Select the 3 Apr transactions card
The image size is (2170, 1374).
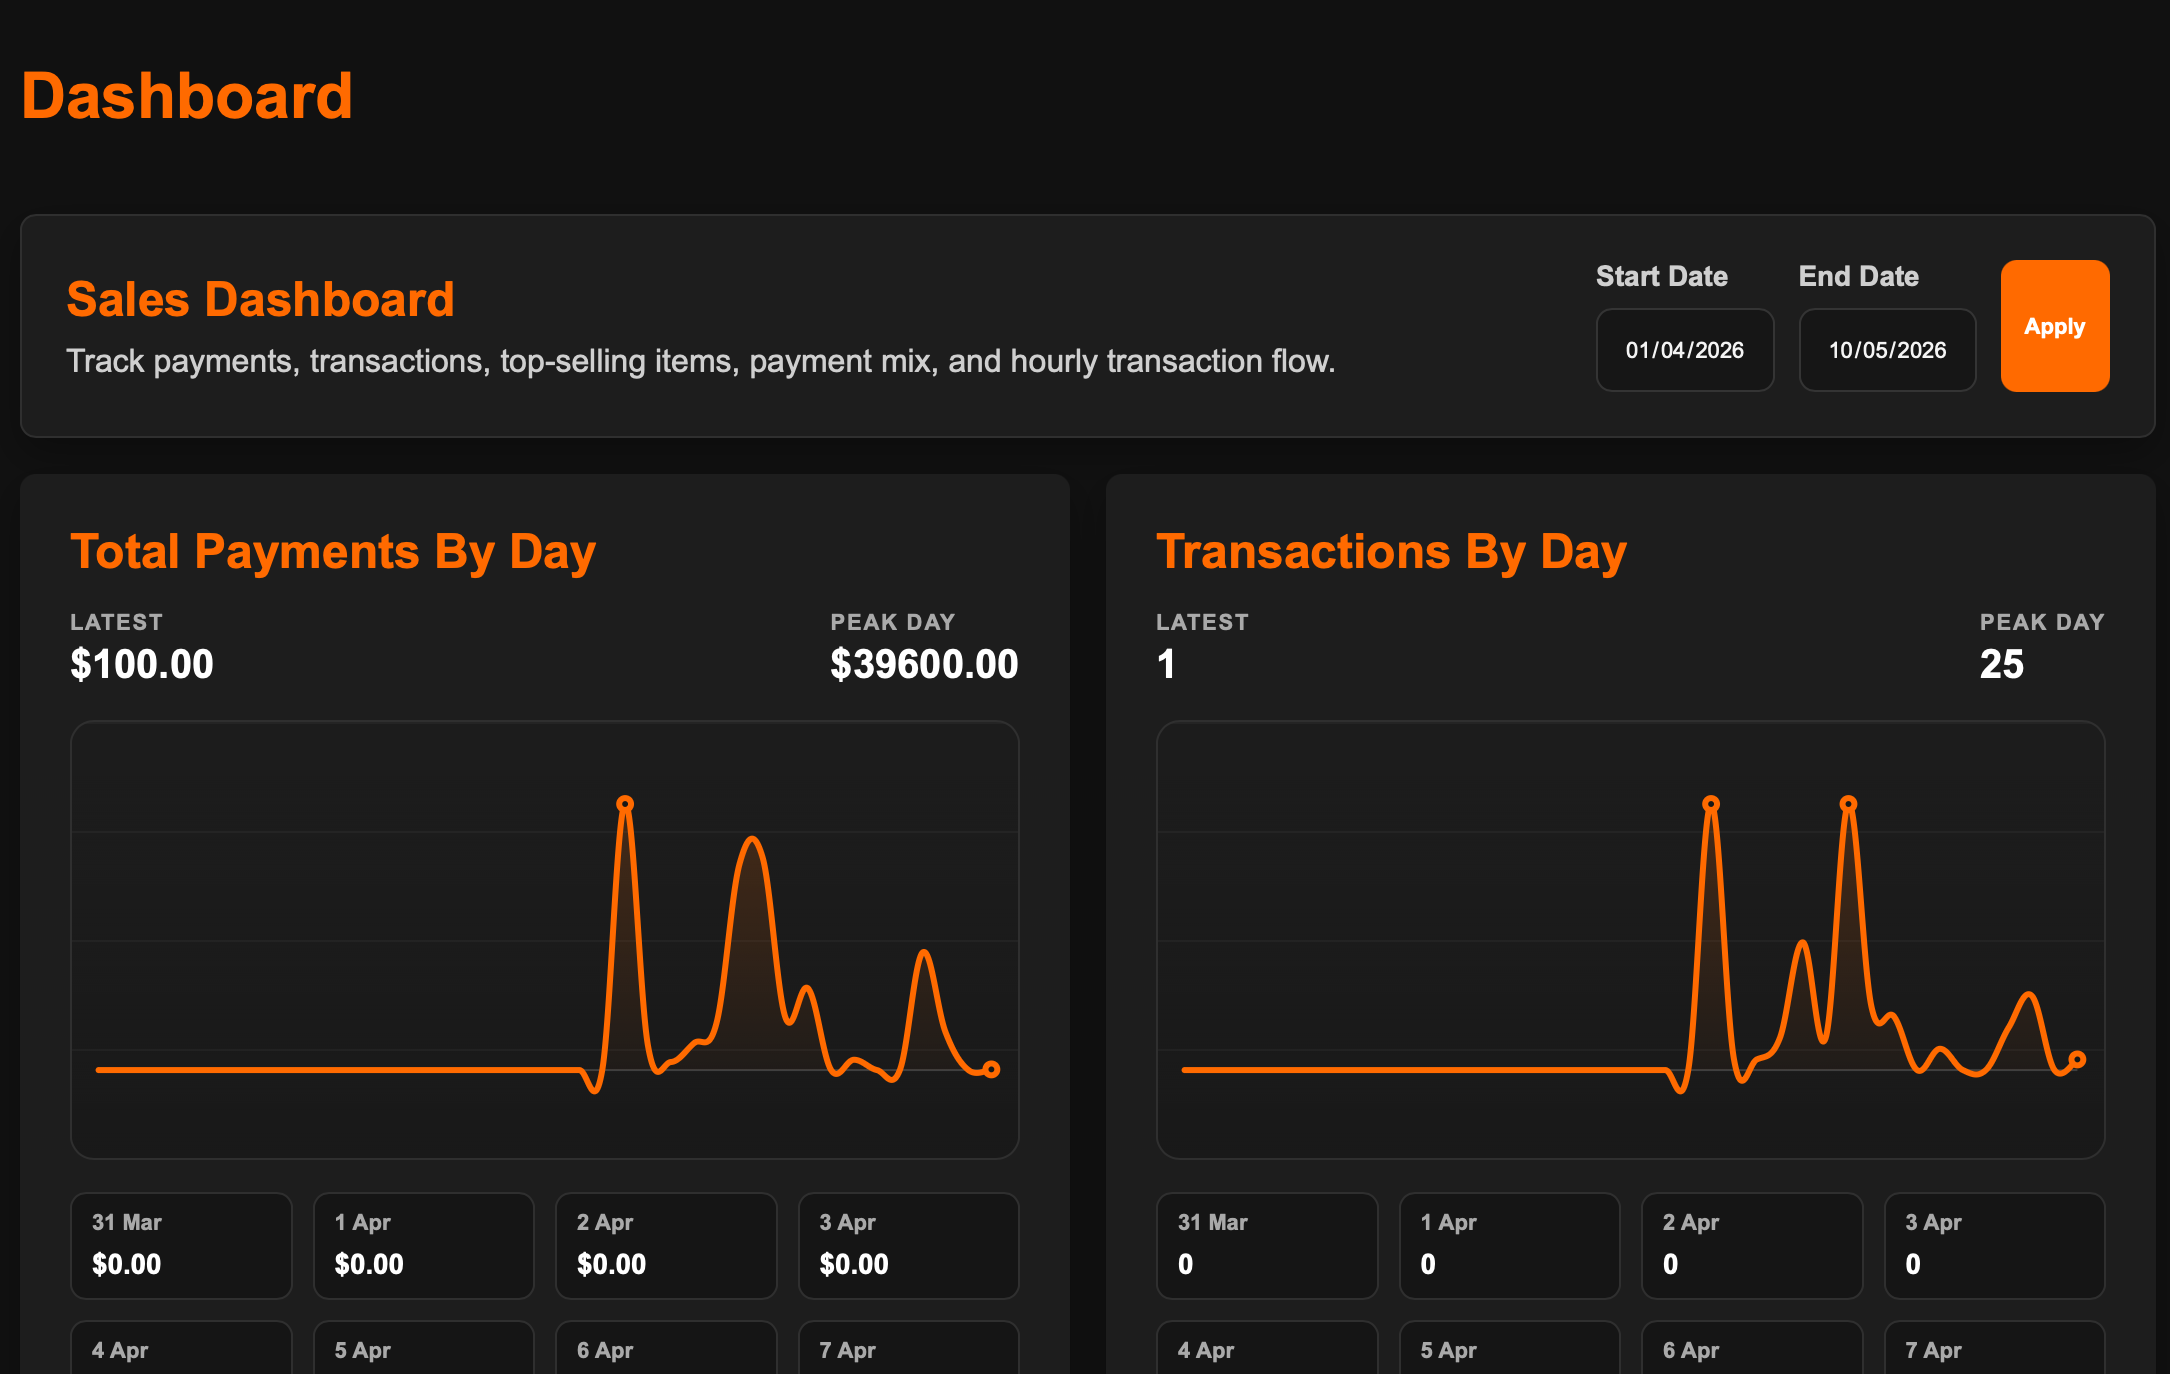tap(1995, 1246)
